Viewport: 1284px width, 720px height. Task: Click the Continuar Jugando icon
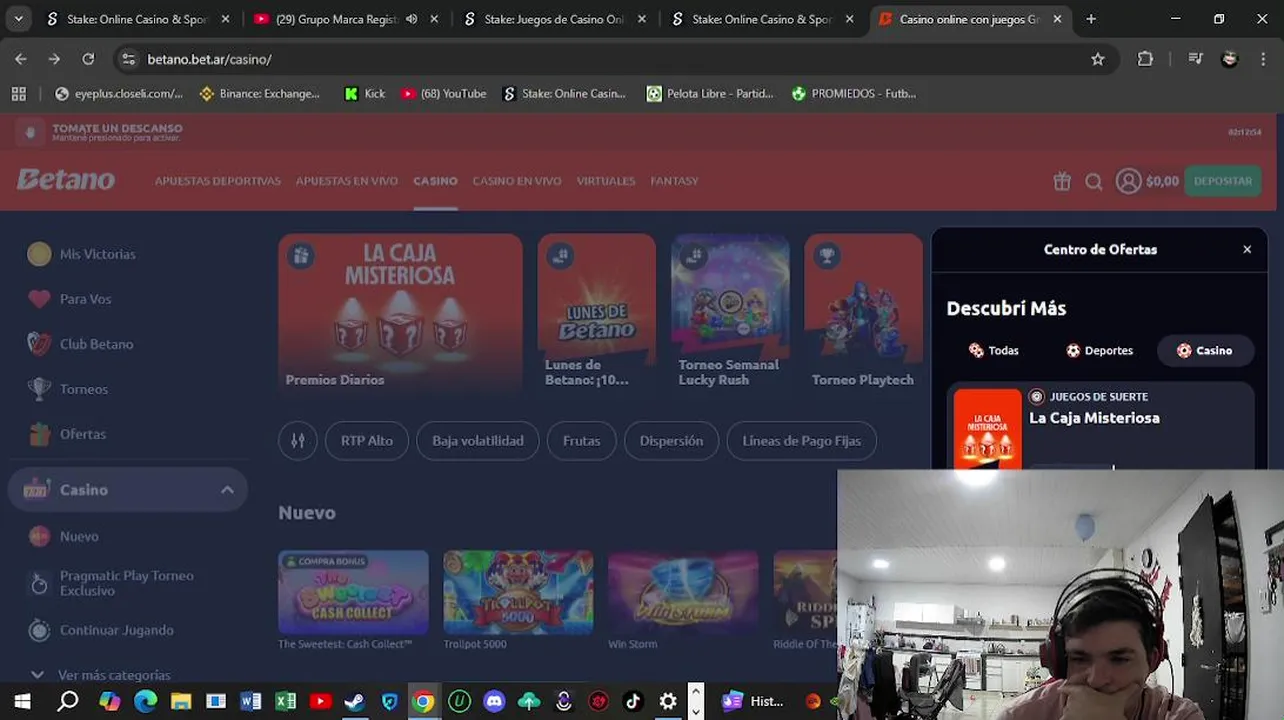pyautogui.click(x=39, y=630)
